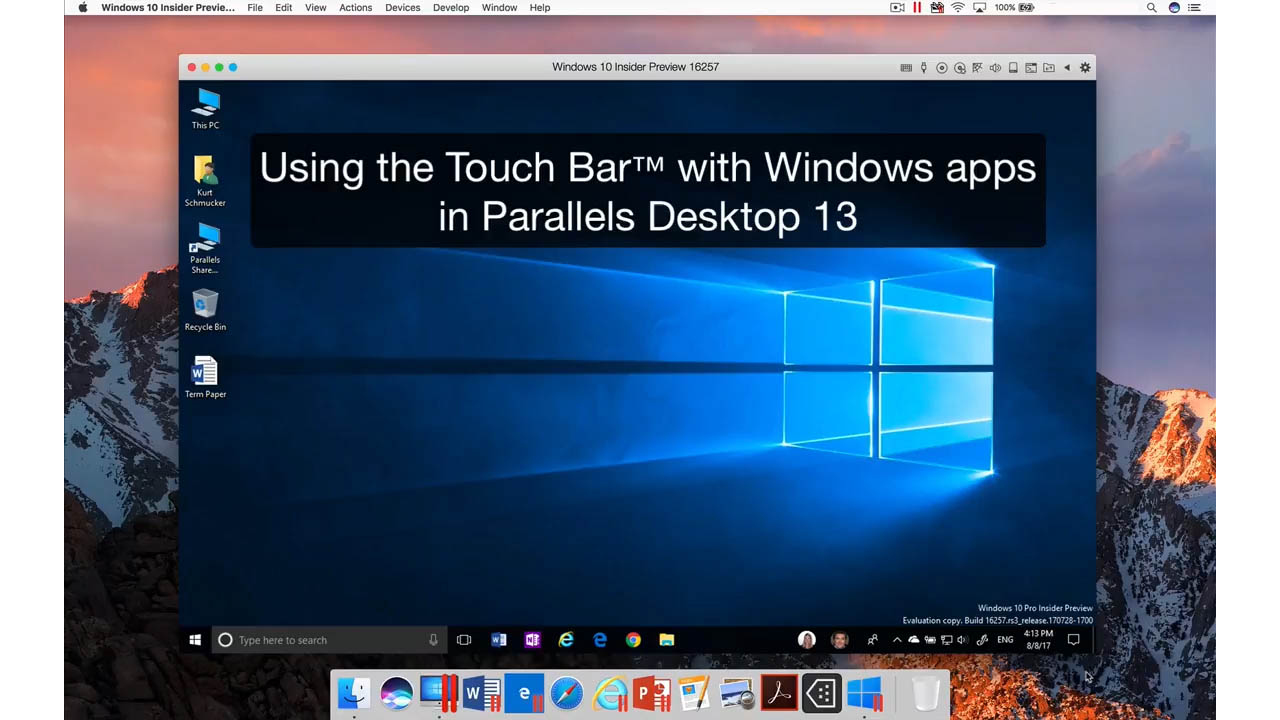The image size is (1280, 720).
Task: Click the ENG language indicator
Action: point(1005,640)
